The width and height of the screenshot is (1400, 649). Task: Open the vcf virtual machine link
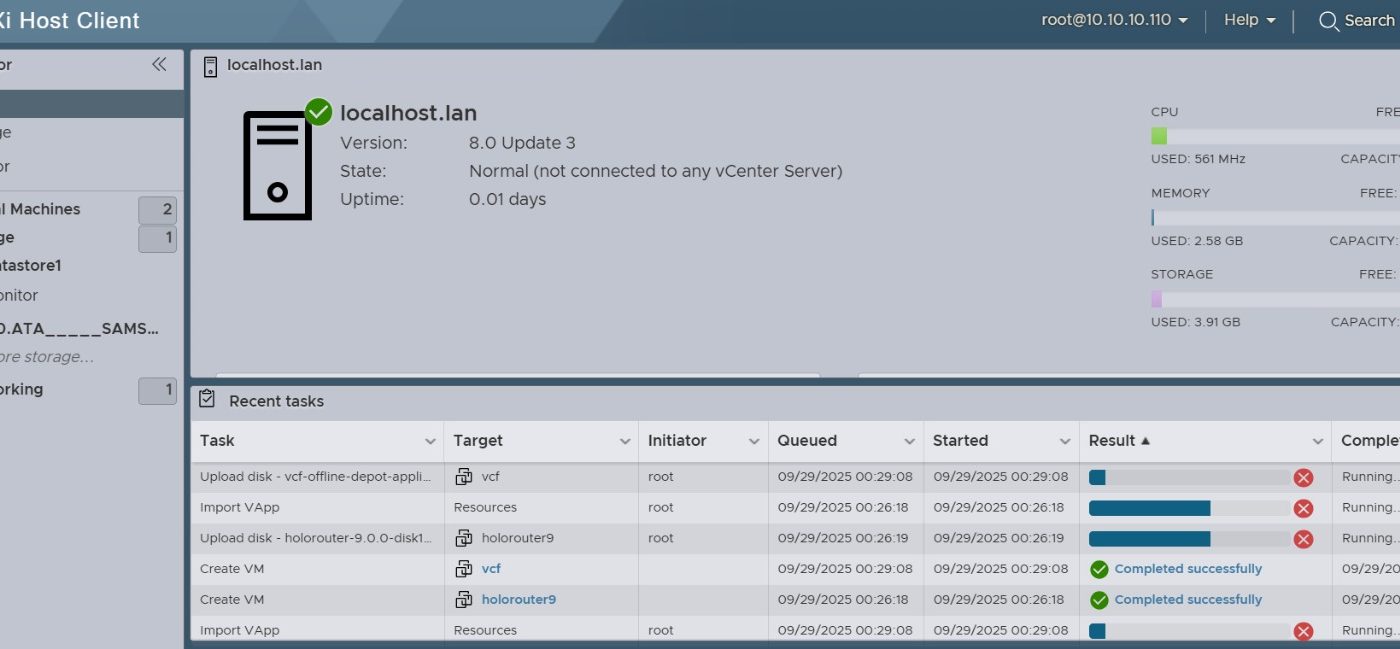pos(491,569)
